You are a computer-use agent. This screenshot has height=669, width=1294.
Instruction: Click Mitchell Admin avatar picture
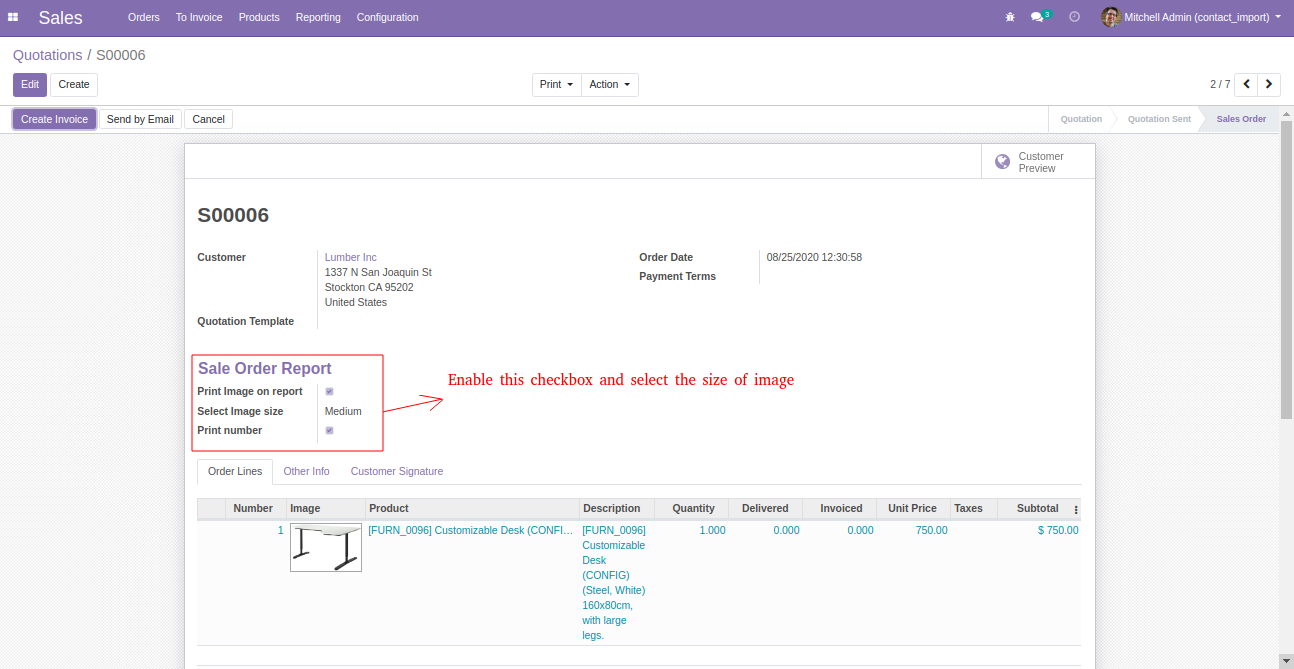point(1110,17)
